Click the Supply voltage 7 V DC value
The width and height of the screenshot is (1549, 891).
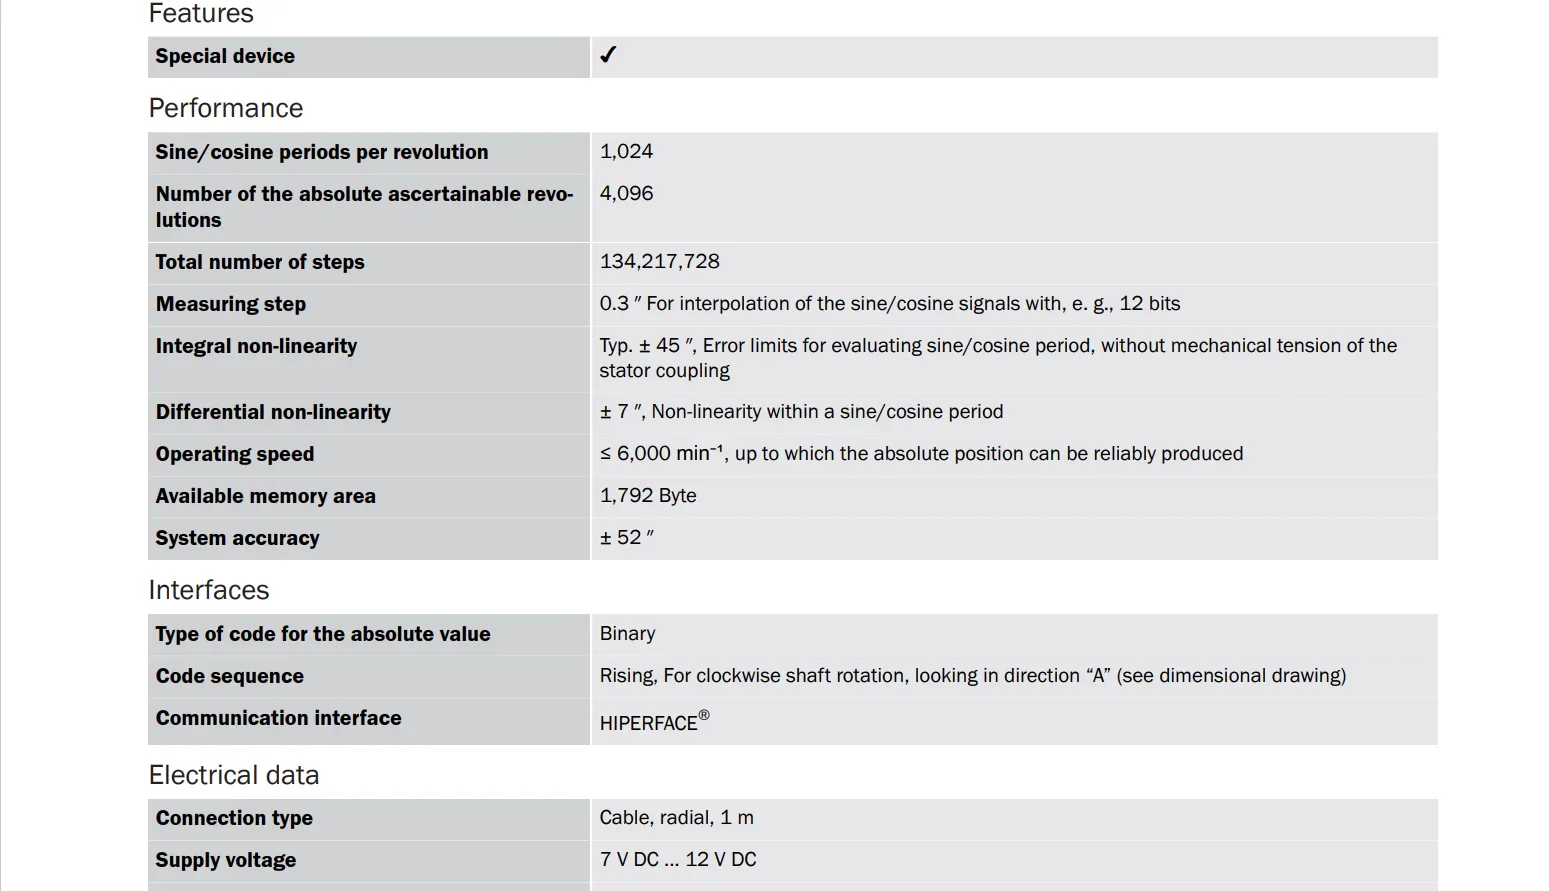[x=678, y=860]
